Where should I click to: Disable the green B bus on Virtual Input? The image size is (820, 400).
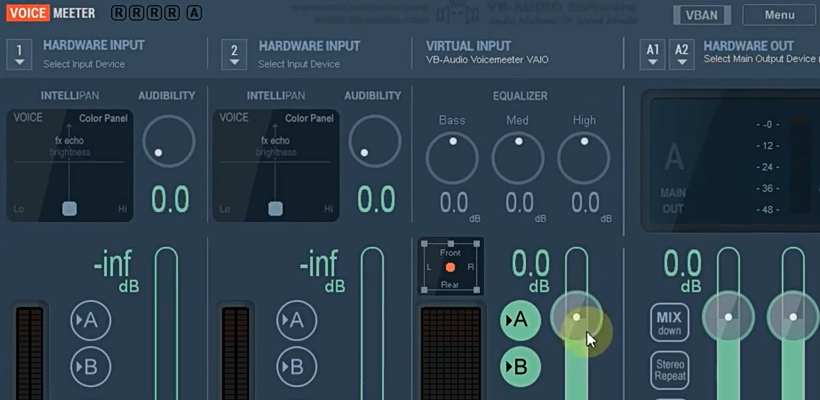[520, 366]
